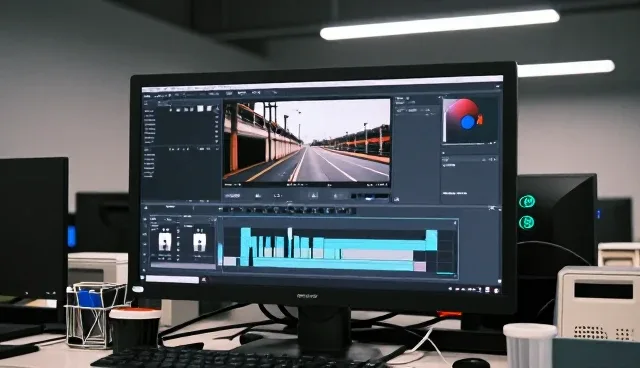Select the blue circular handle on the color wheel

468,122
